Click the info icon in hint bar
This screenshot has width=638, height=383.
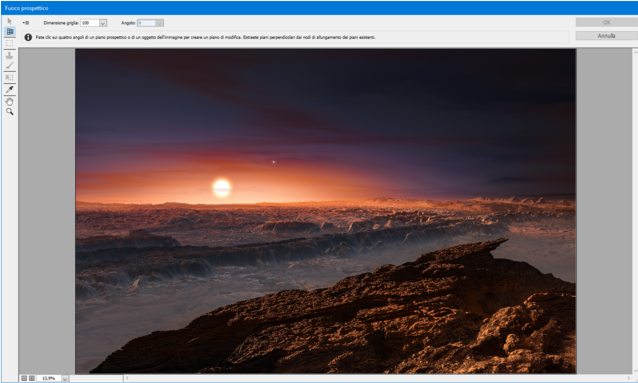[x=28, y=37]
